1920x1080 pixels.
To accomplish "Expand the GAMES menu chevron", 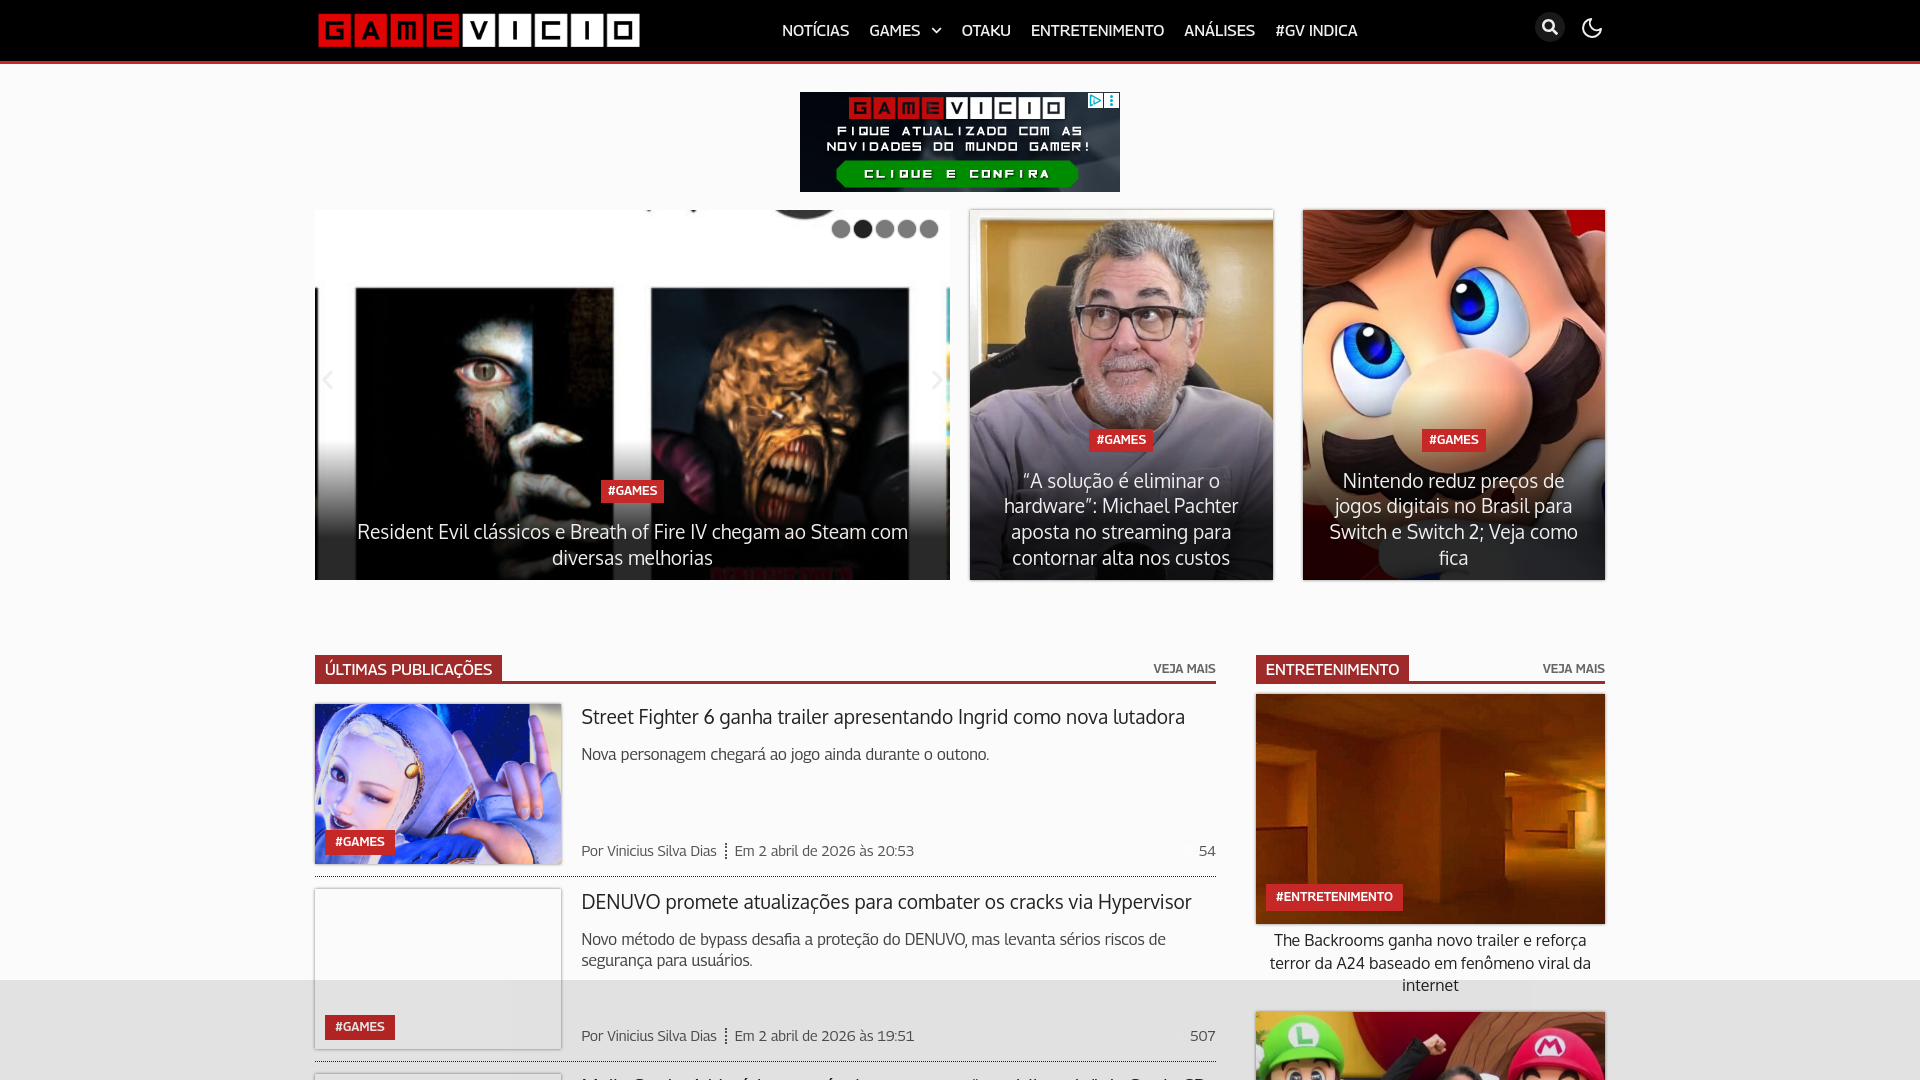I will coord(936,31).
